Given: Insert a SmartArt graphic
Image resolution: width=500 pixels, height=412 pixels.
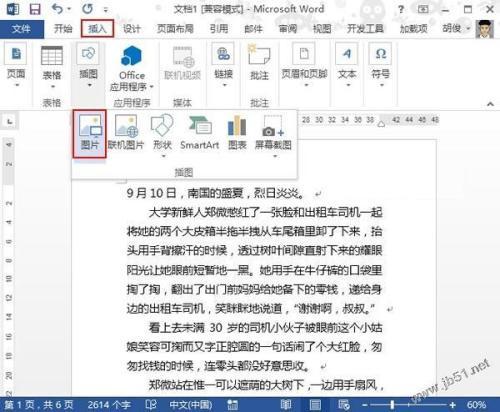Looking at the screenshot, I should [199, 132].
